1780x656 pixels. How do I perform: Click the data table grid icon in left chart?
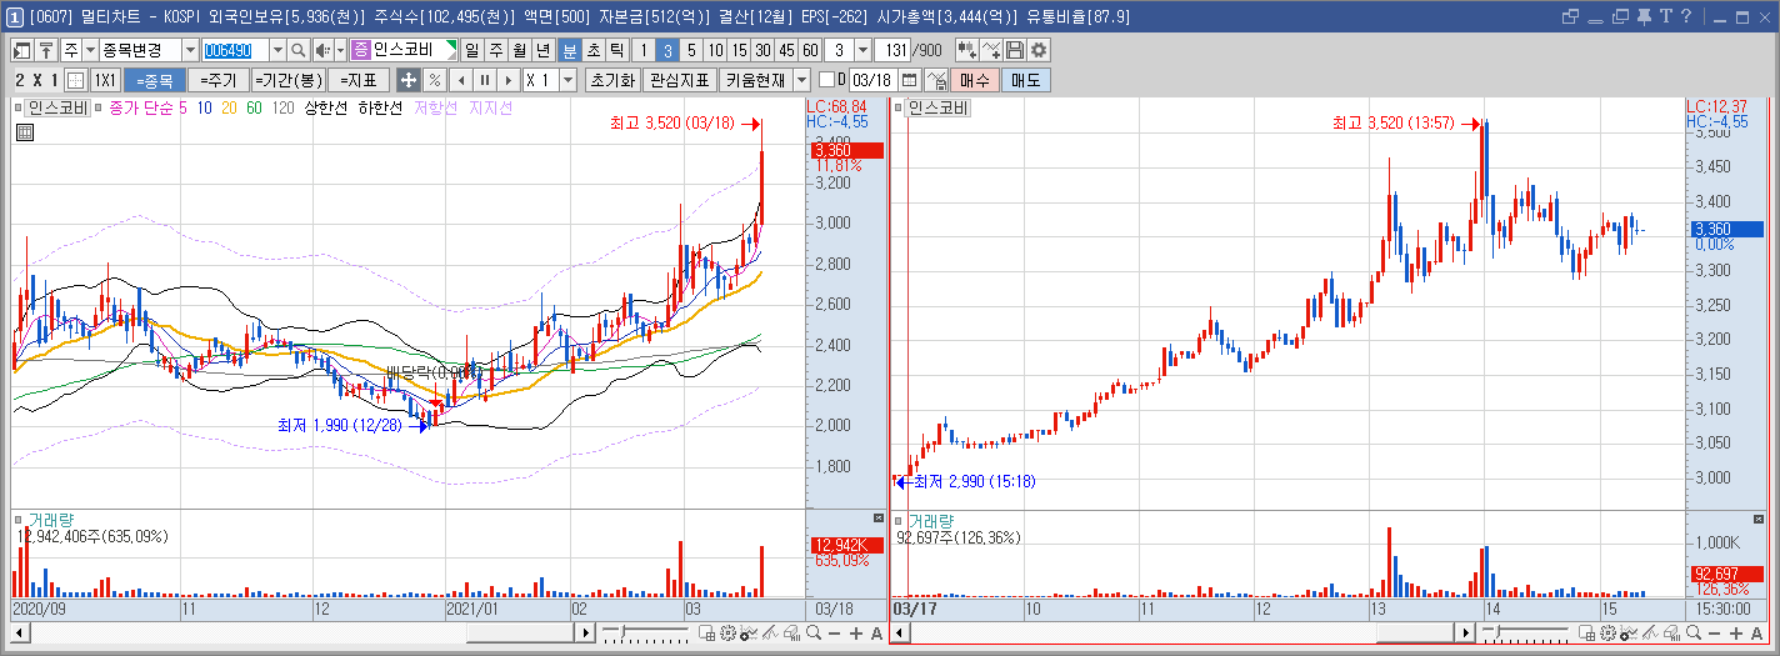tap(25, 132)
